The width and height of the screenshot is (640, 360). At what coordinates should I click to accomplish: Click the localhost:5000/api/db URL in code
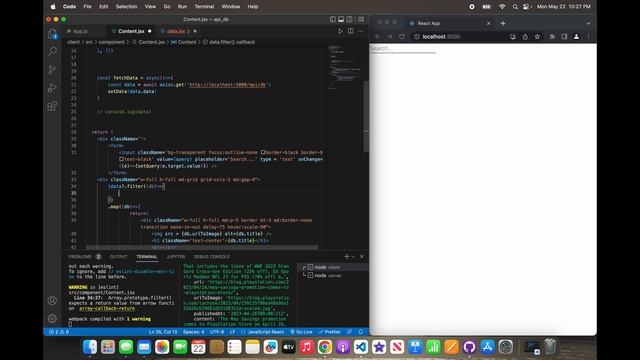[x=227, y=84]
